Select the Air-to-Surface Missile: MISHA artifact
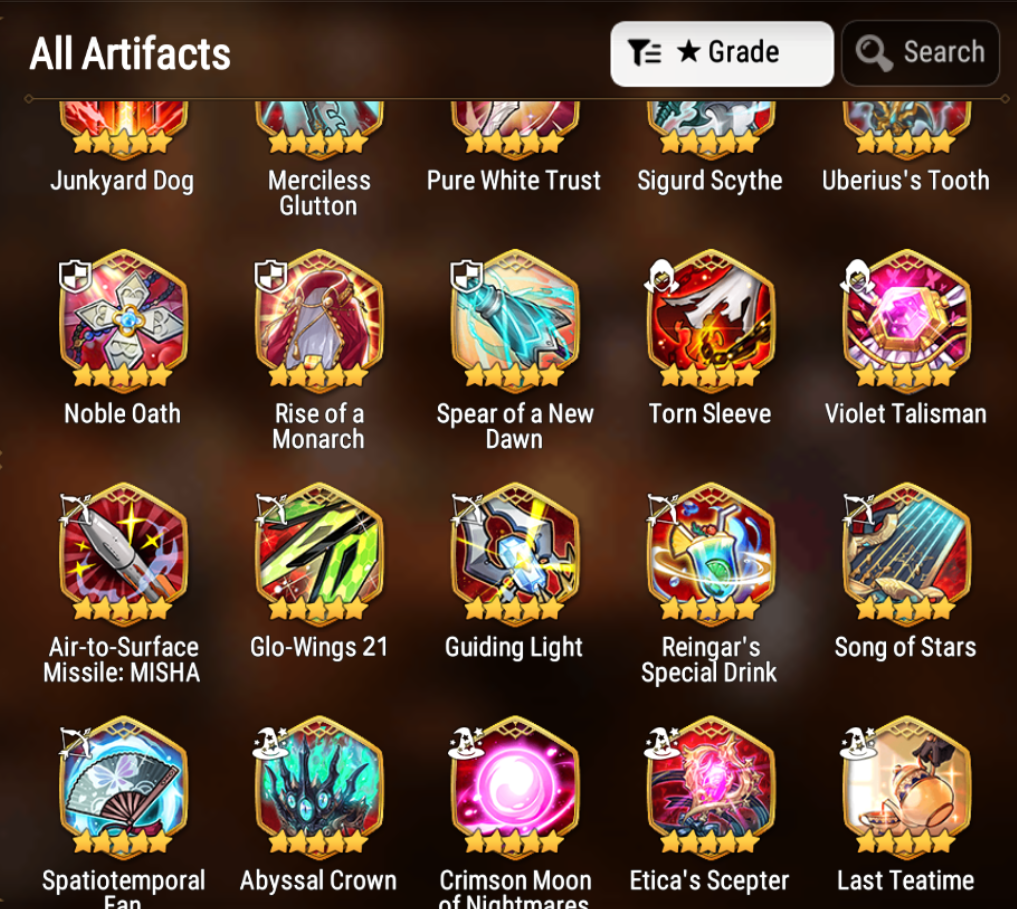Viewport: 1017px width, 909px height. (x=123, y=554)
